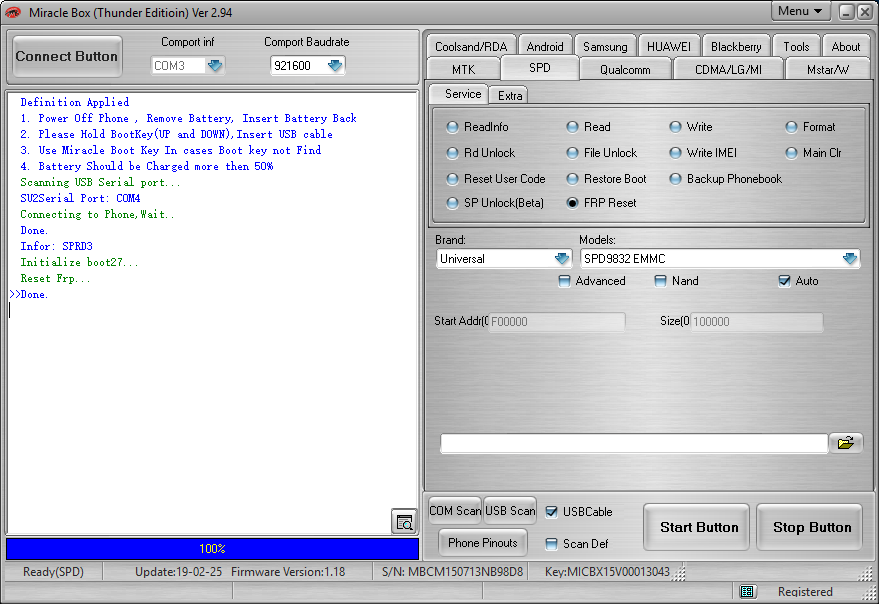Click the 'Infor: SPRD3' log line

pyautogui.click(x=57, y=246)
